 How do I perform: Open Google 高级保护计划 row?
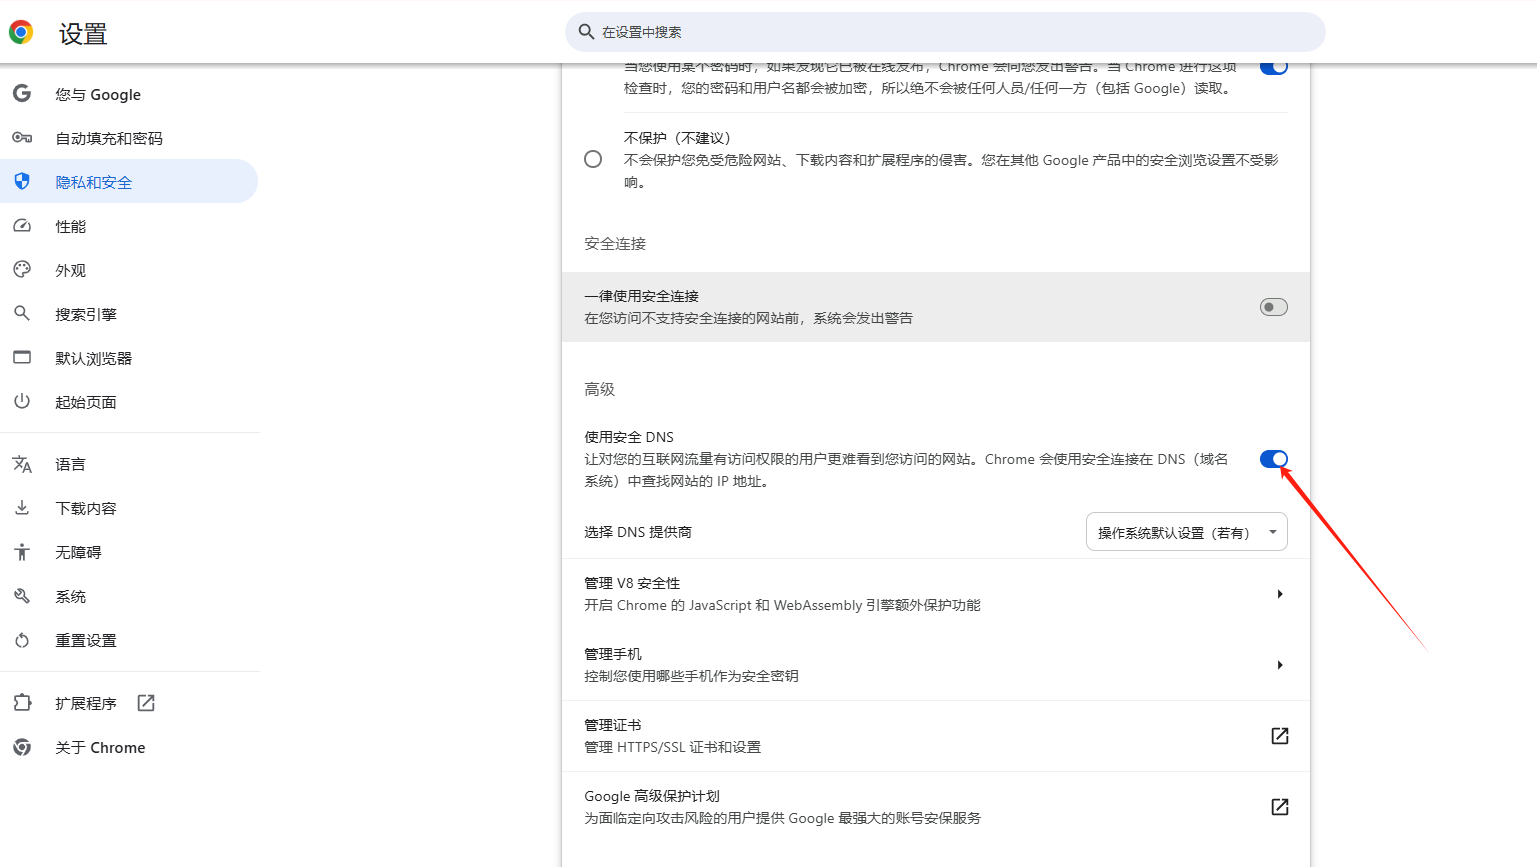[936, 807]
